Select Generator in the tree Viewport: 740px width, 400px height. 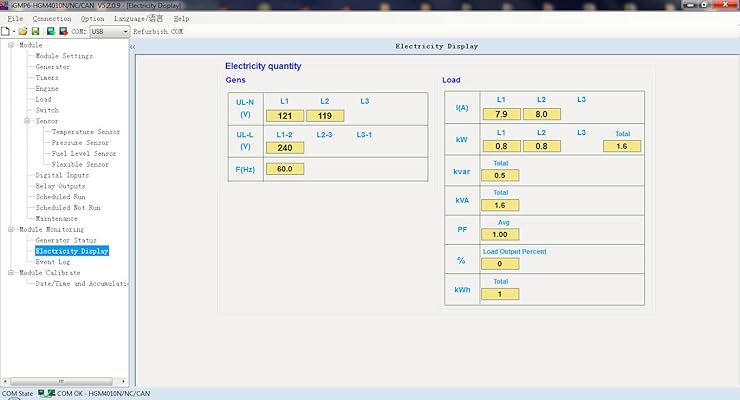pyautogui.click(x=52, y=67)
